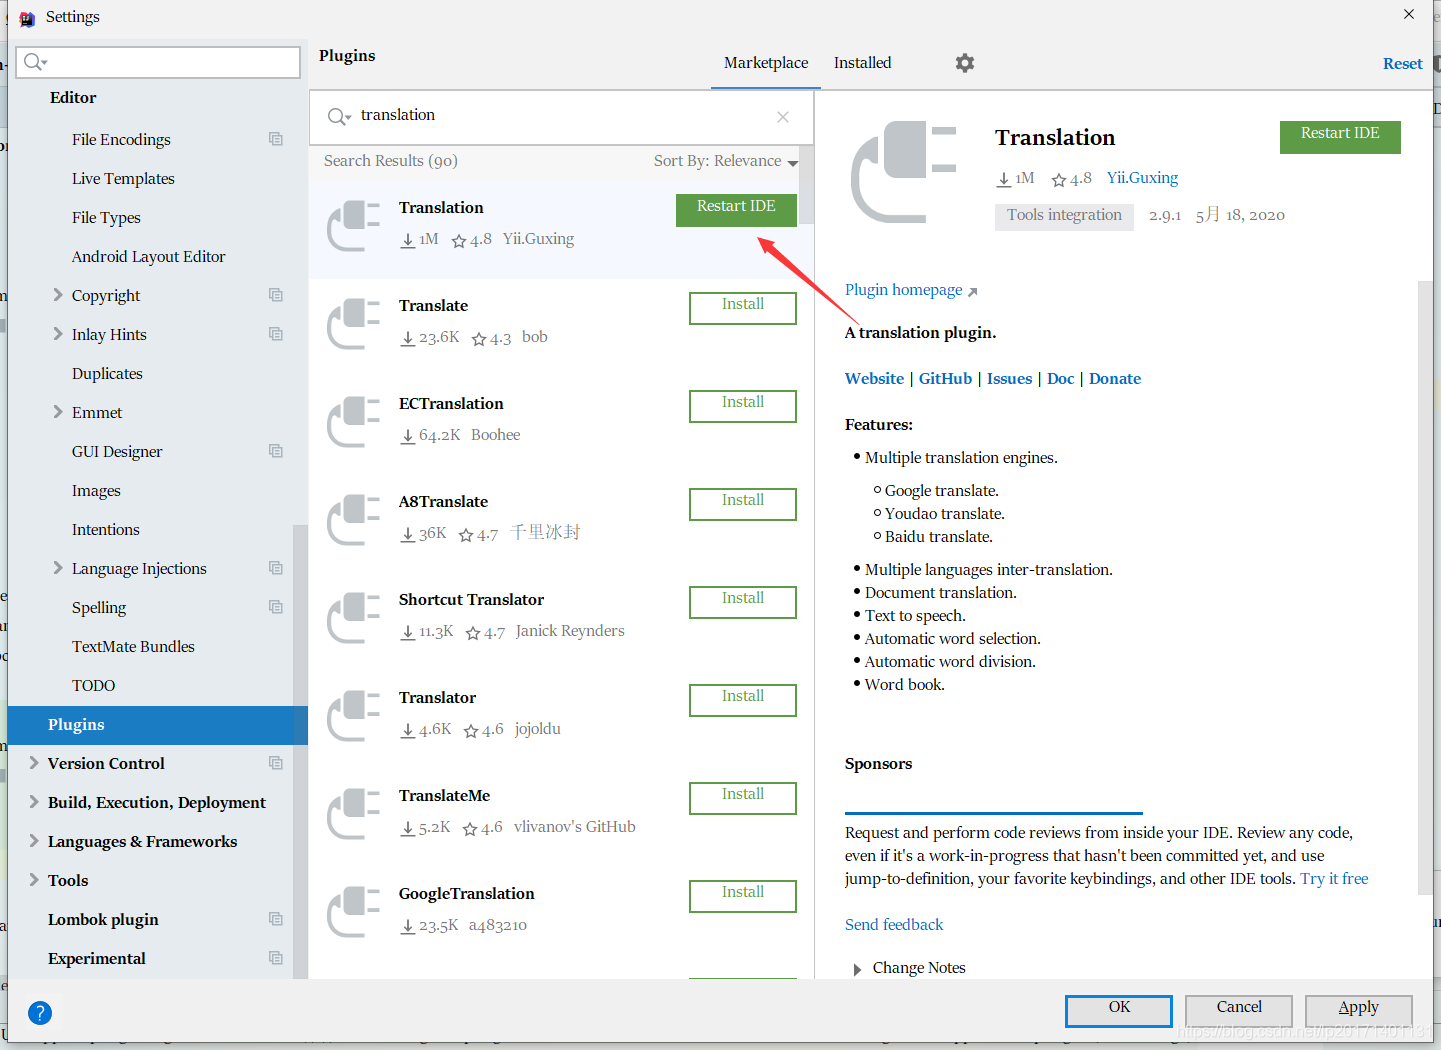Switch to the Marketplace tab
The image size is (1441, 1050).
pyautogui.click(x=766, y=63)
